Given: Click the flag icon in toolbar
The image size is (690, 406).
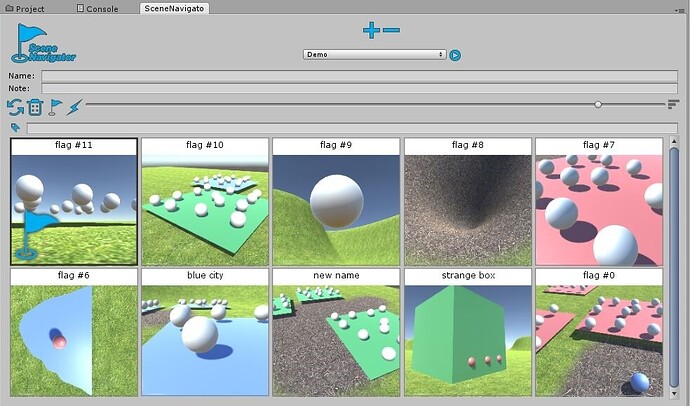Looking at the screenshot, I should (x=55, y=107).
